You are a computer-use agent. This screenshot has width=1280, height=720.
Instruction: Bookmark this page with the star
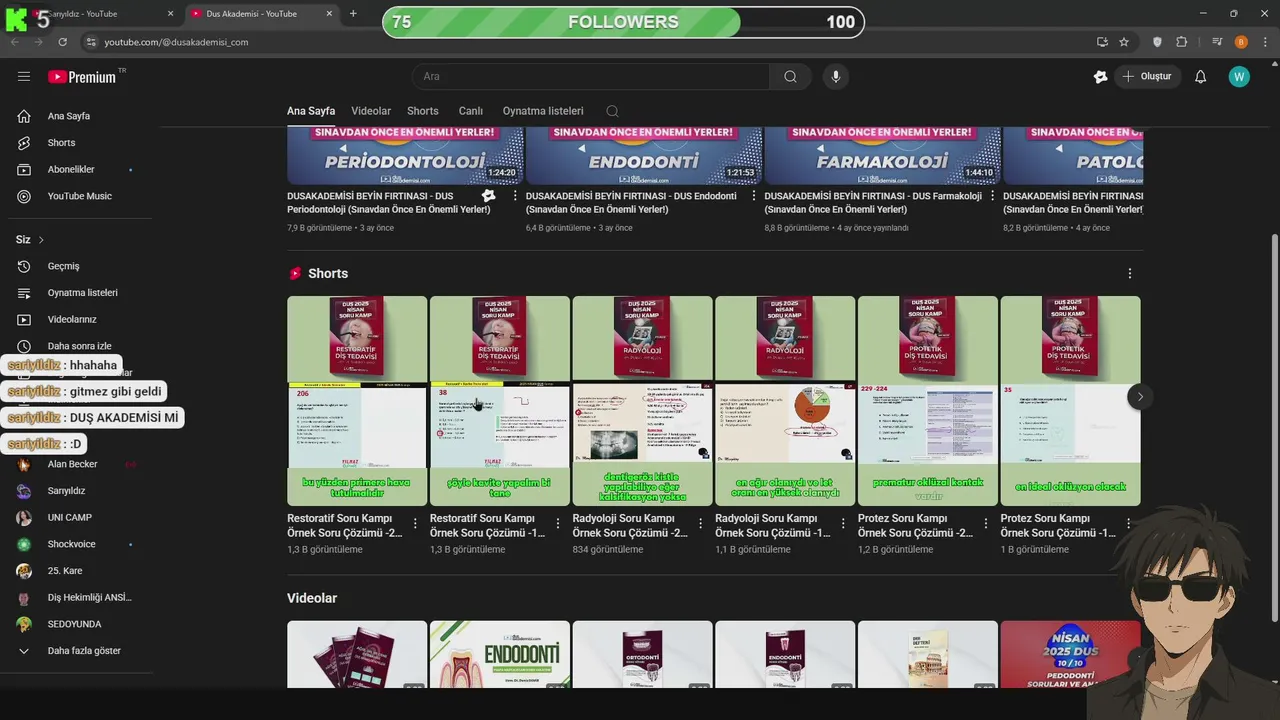(x=1124, y=42)
